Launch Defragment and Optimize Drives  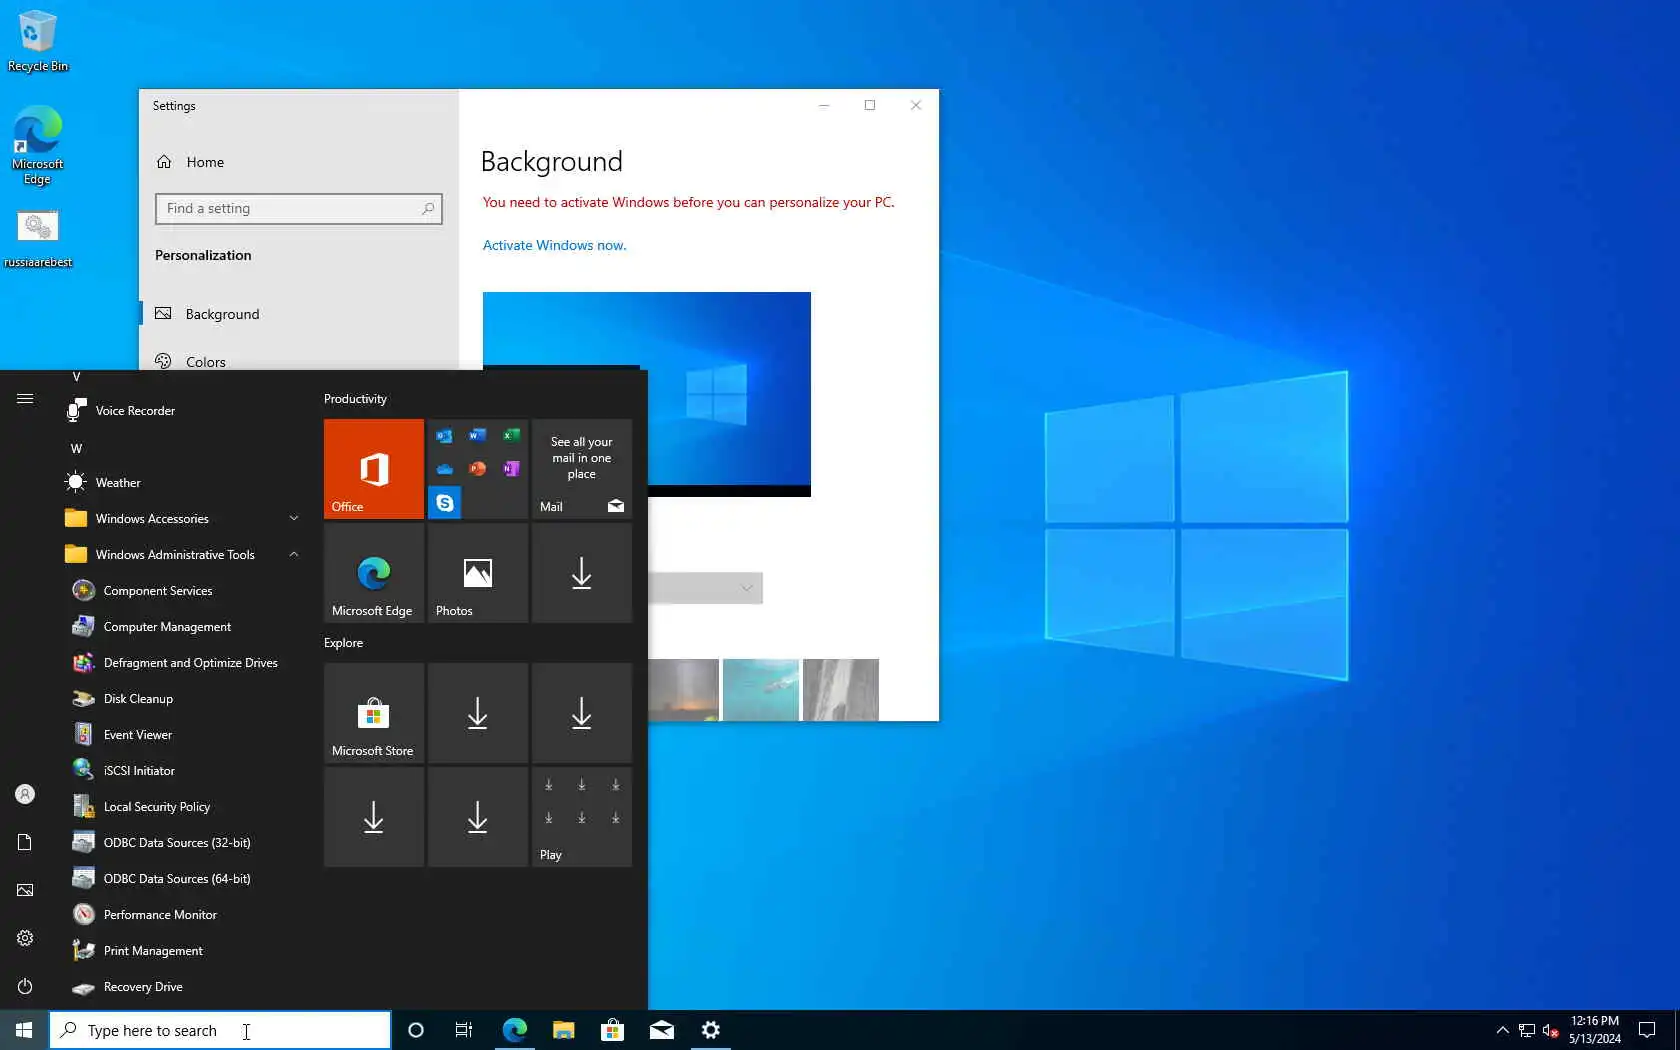(183, 663)
